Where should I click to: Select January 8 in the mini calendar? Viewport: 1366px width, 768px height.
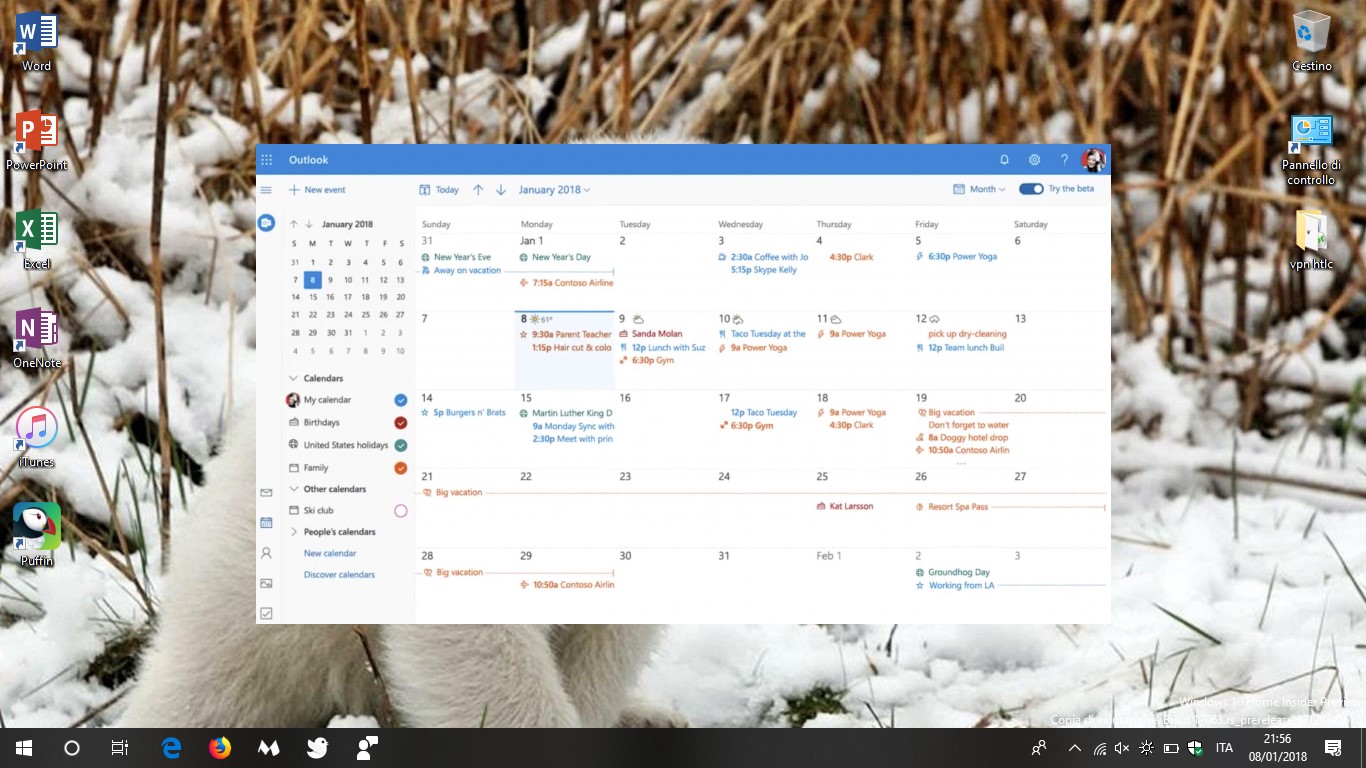pos(312,280)
